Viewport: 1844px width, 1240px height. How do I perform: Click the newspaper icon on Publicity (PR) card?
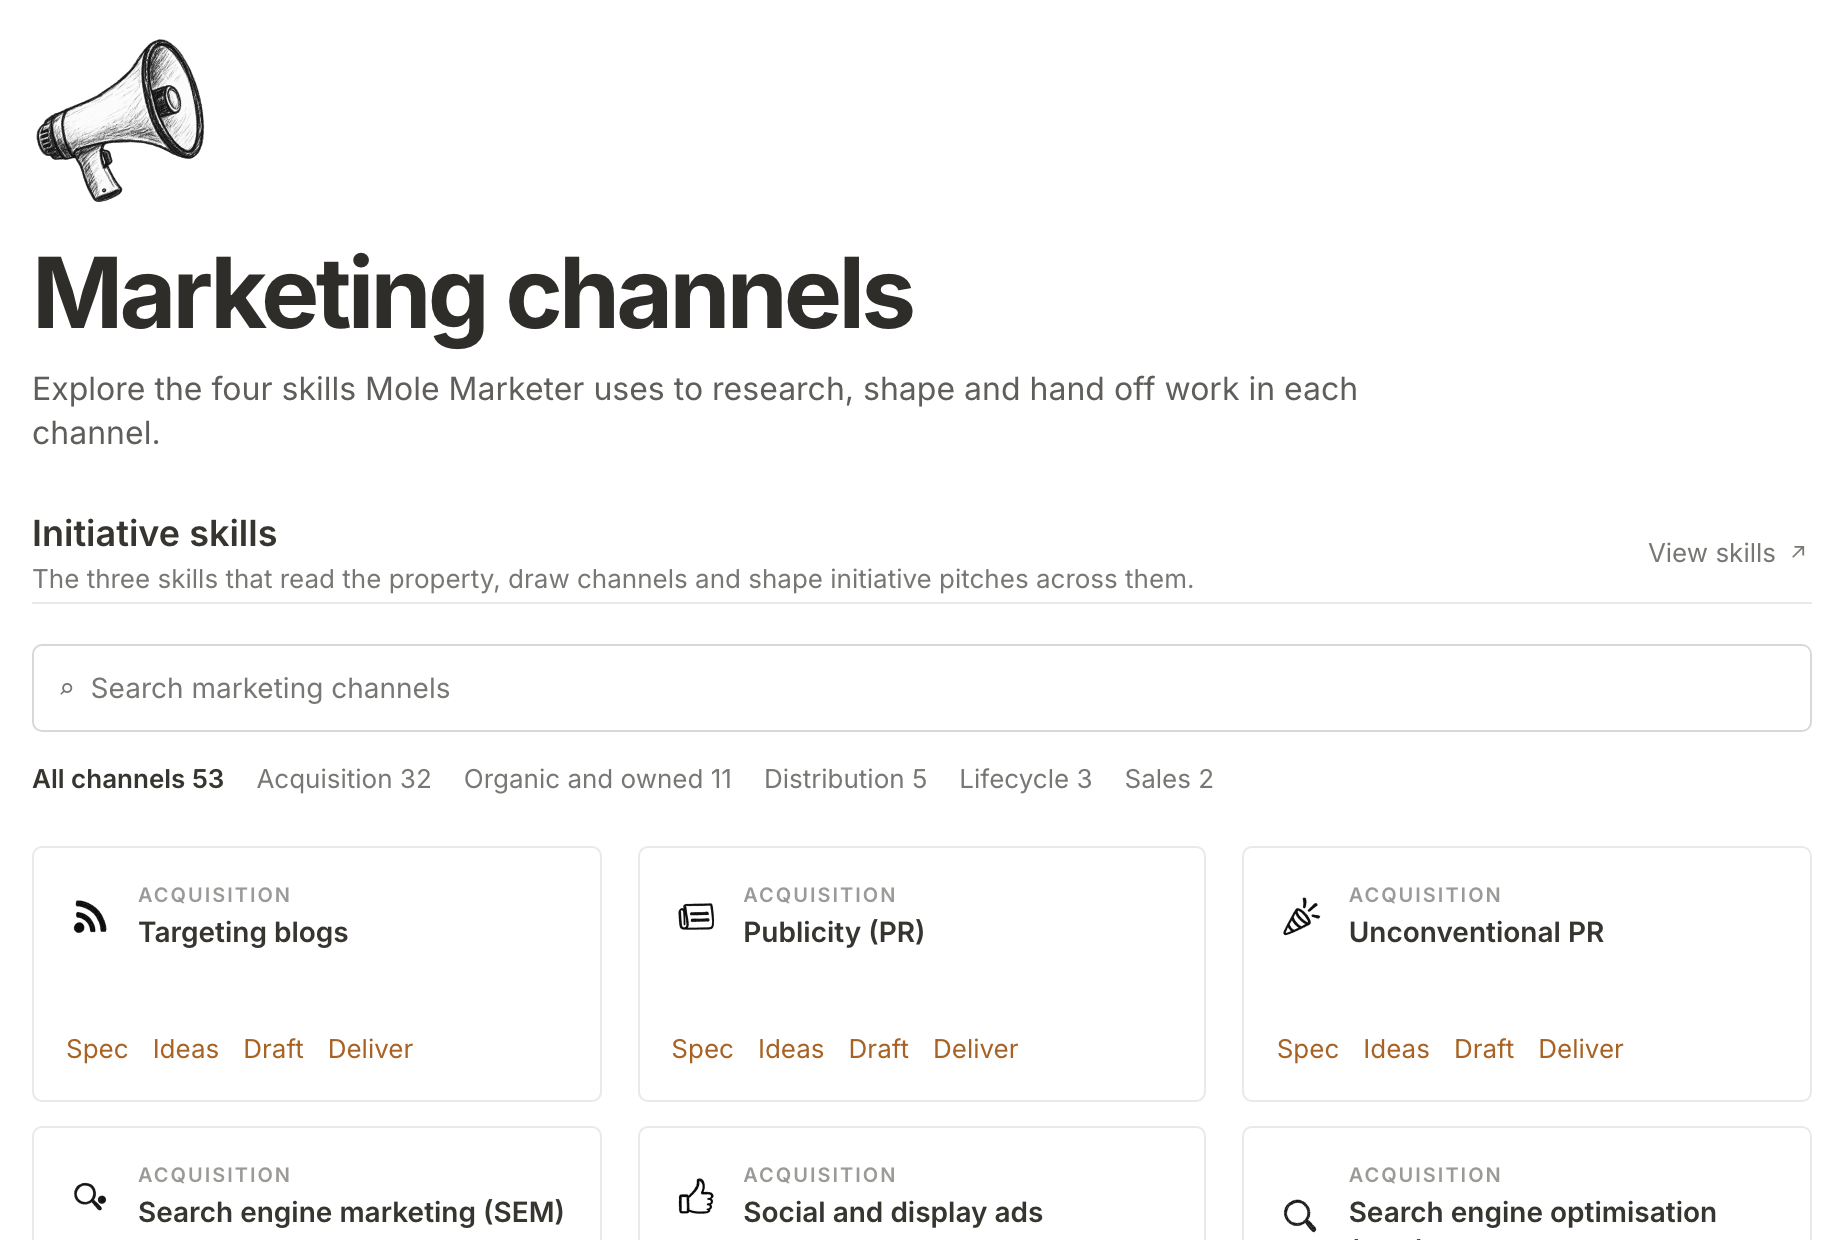[x=696, y=916]
